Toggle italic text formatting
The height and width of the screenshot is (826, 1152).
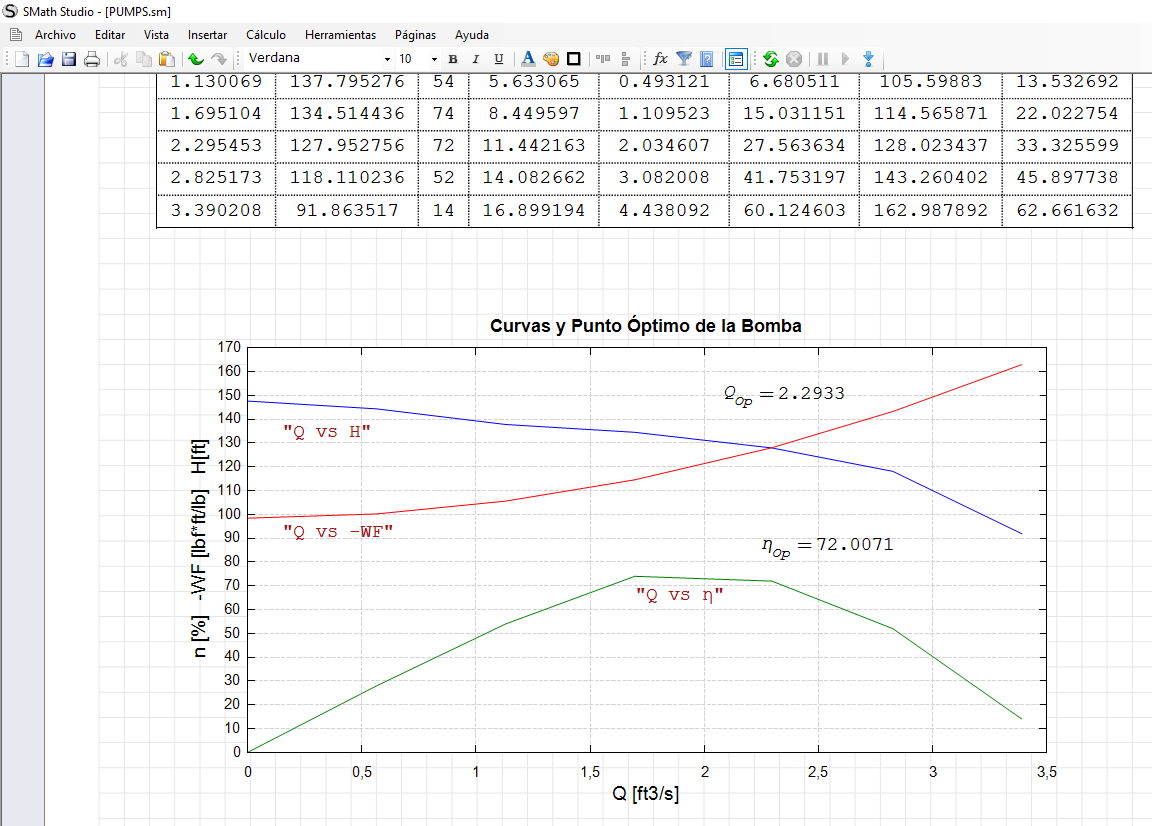coord(475,59)
